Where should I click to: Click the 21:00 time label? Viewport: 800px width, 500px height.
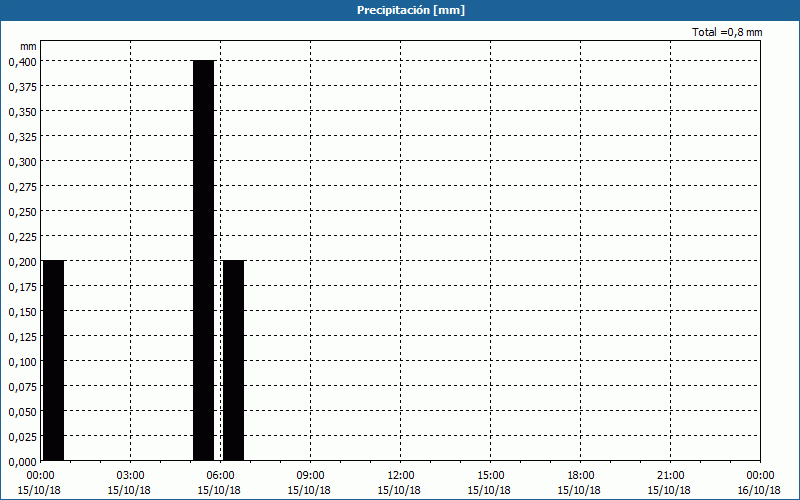(x=670, y=476)
